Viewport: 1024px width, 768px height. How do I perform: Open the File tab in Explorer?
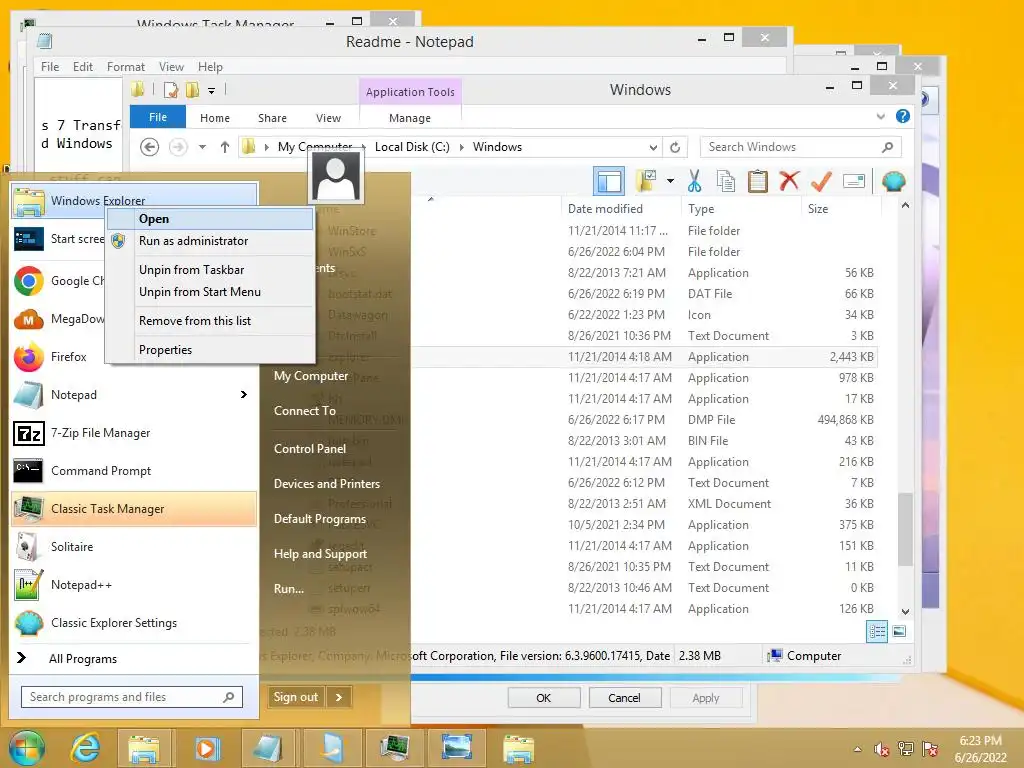158,117
